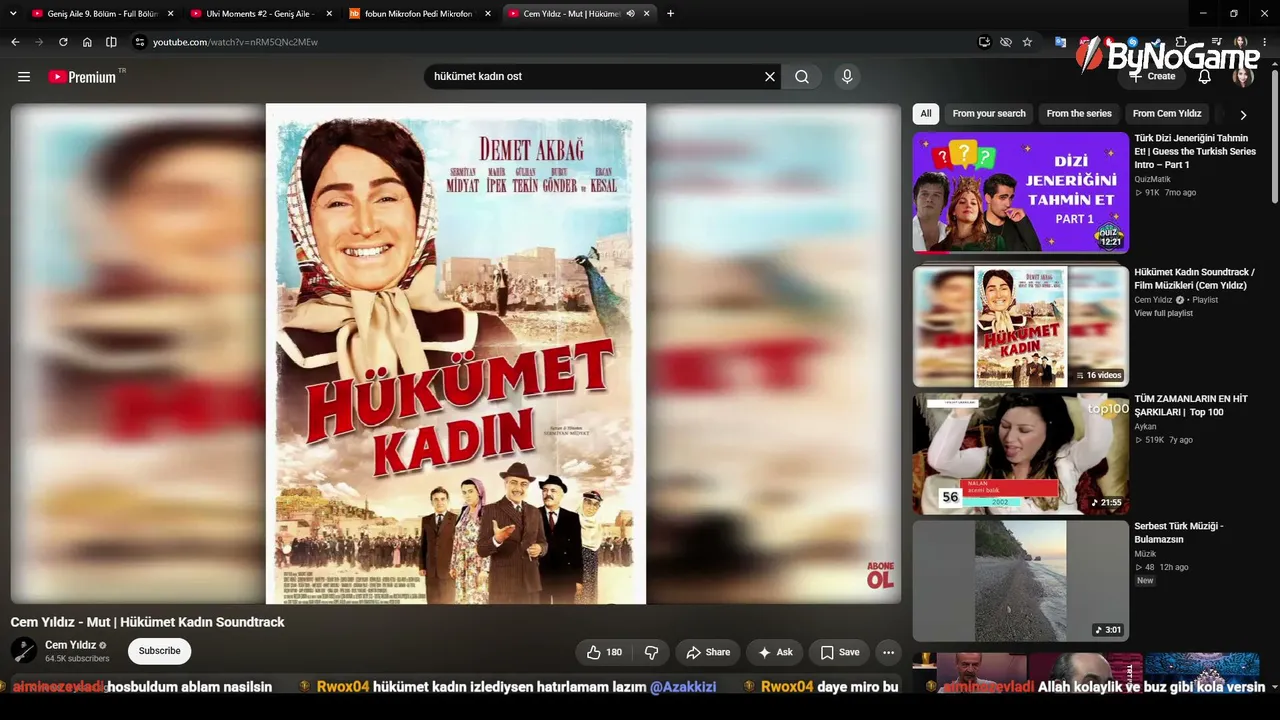Subscribe to Cem Yıldız channel

coord(160,651)
